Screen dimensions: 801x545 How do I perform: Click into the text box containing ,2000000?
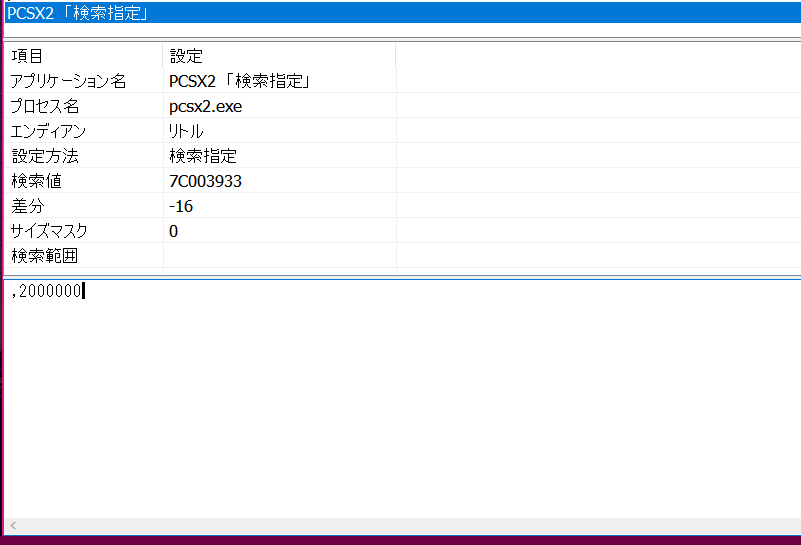403,398
